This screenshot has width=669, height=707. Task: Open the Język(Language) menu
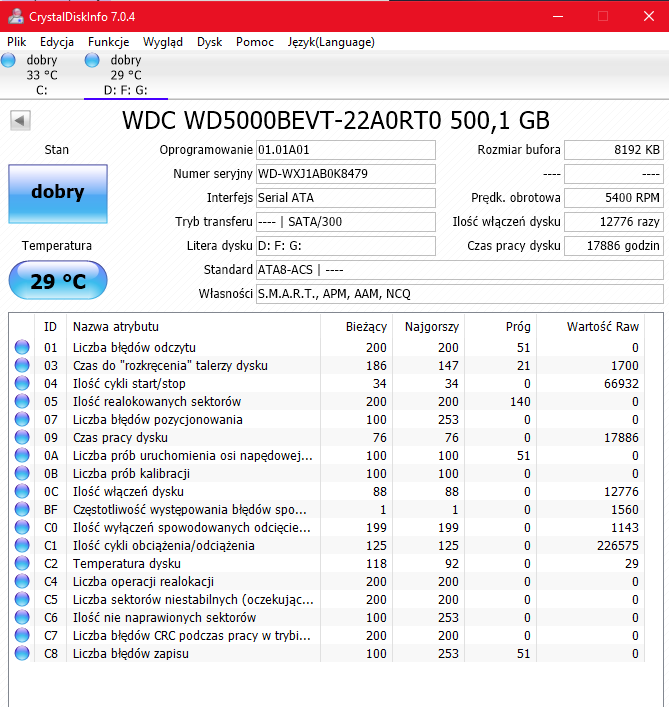click(331, 42)
